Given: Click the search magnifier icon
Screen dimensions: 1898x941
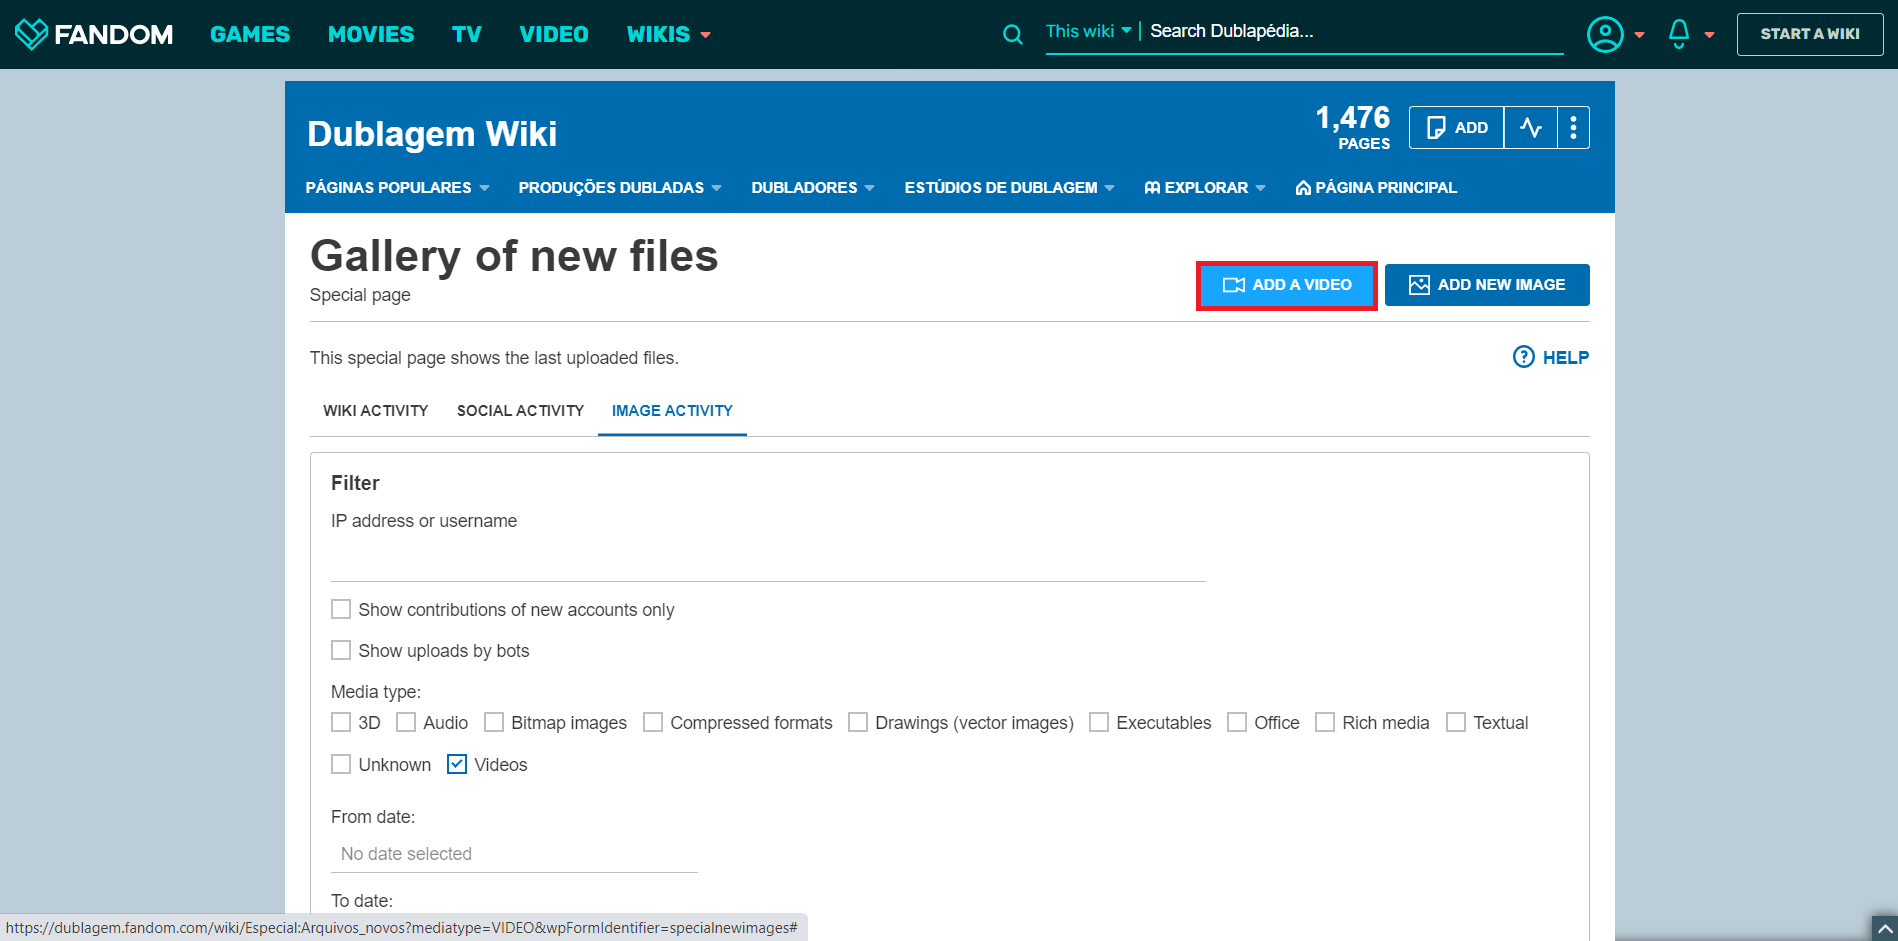Looking at the screenshot, I should [x=1013, y=35].
